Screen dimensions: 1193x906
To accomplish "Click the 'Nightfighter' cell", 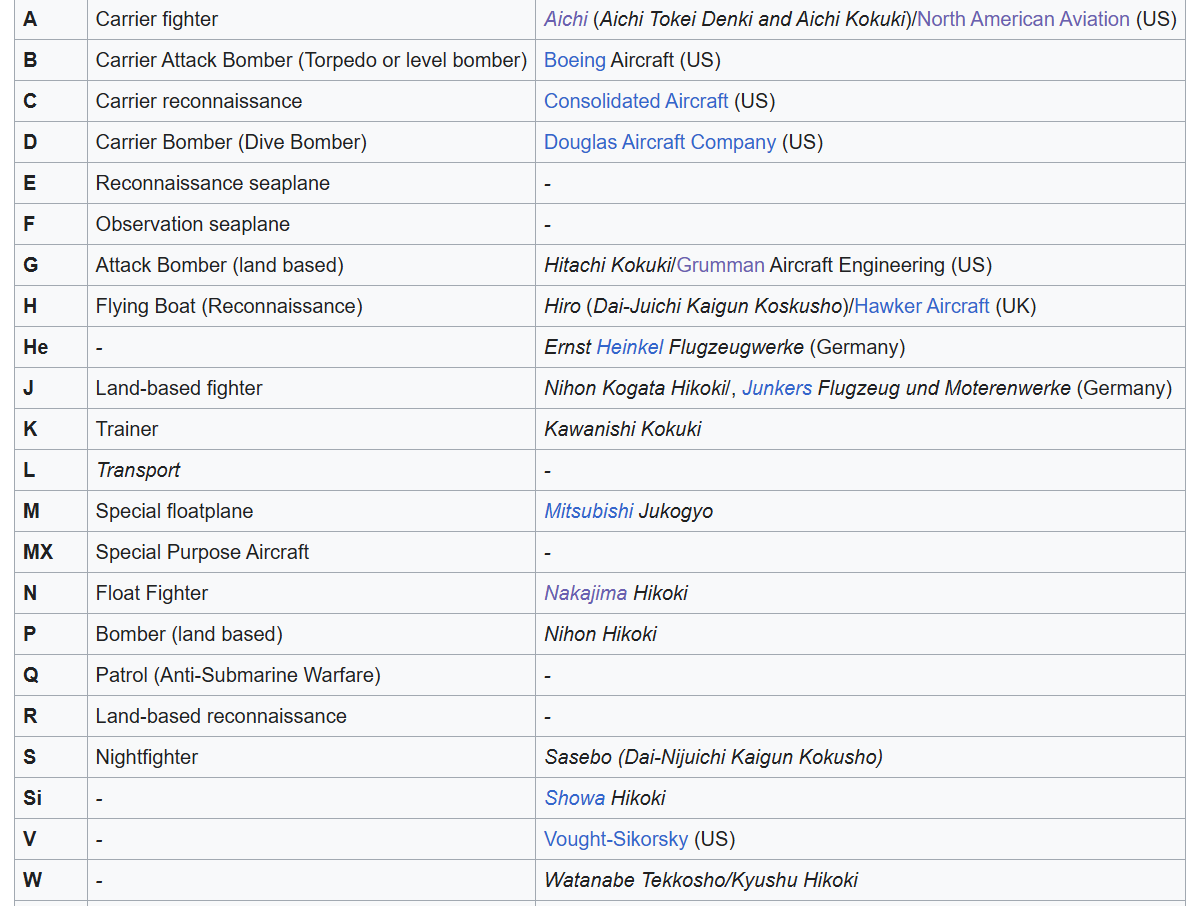I will (x=311, y=757).
